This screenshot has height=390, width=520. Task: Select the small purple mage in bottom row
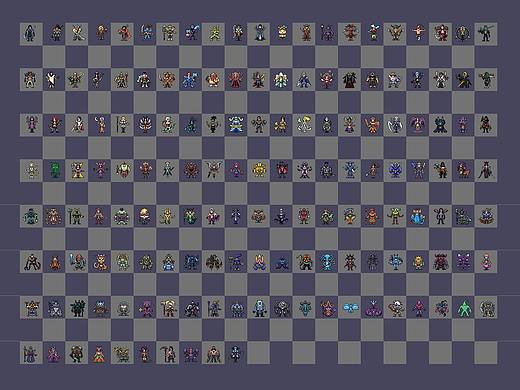pyautogui.click(x=53, y=354)
